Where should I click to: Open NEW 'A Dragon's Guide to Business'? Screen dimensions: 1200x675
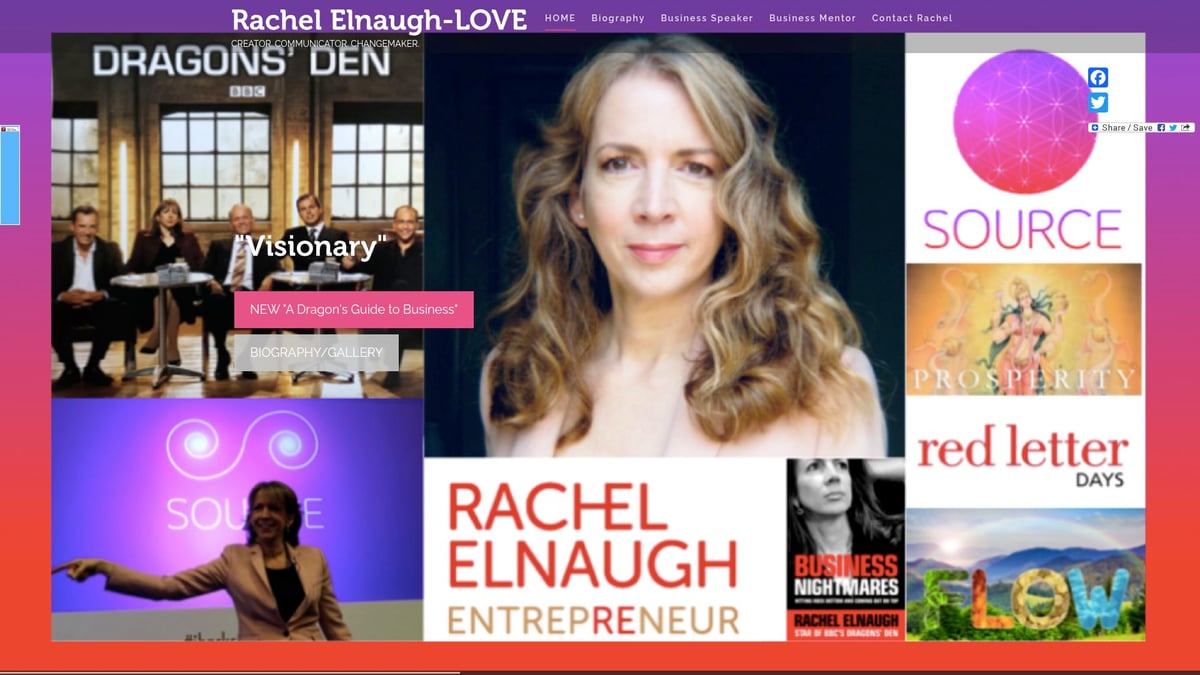click(x=352, y=310)
